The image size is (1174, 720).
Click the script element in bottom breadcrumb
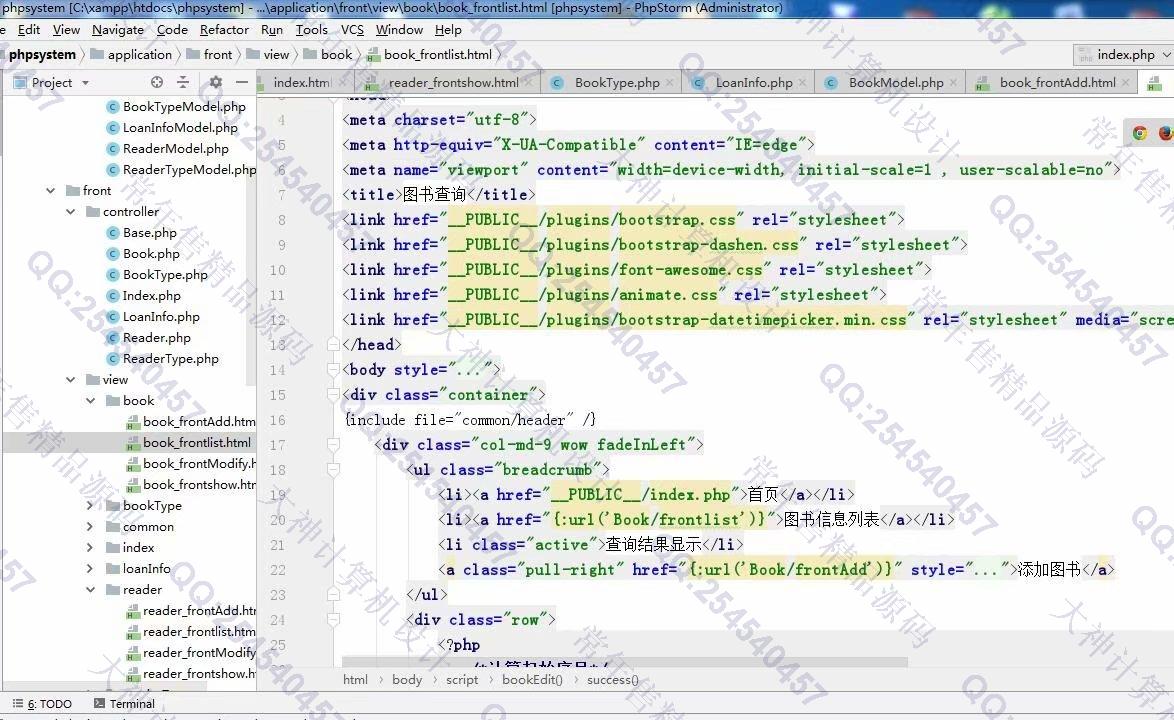tap(462, 680)
